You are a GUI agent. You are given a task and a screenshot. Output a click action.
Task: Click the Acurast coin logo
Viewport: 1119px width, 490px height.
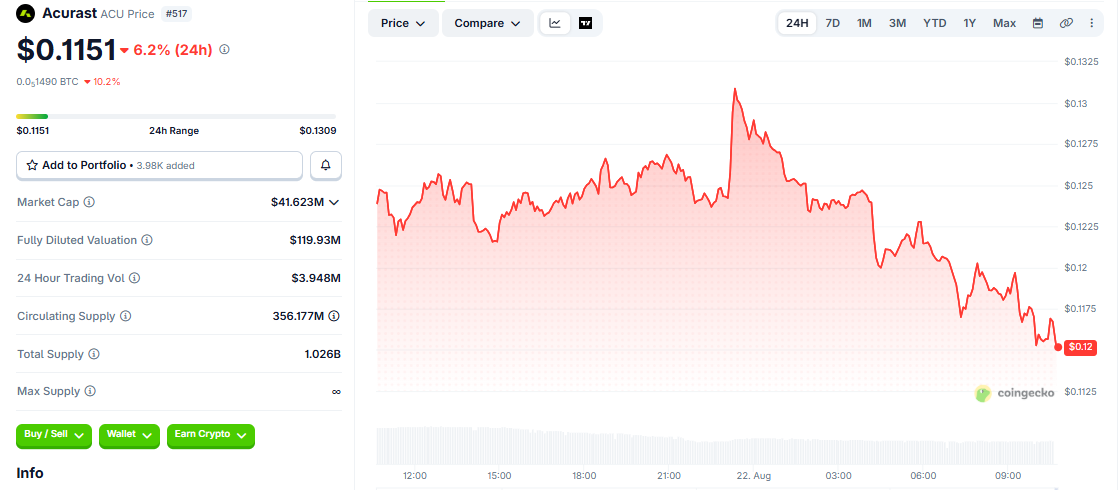coord(26,13)
